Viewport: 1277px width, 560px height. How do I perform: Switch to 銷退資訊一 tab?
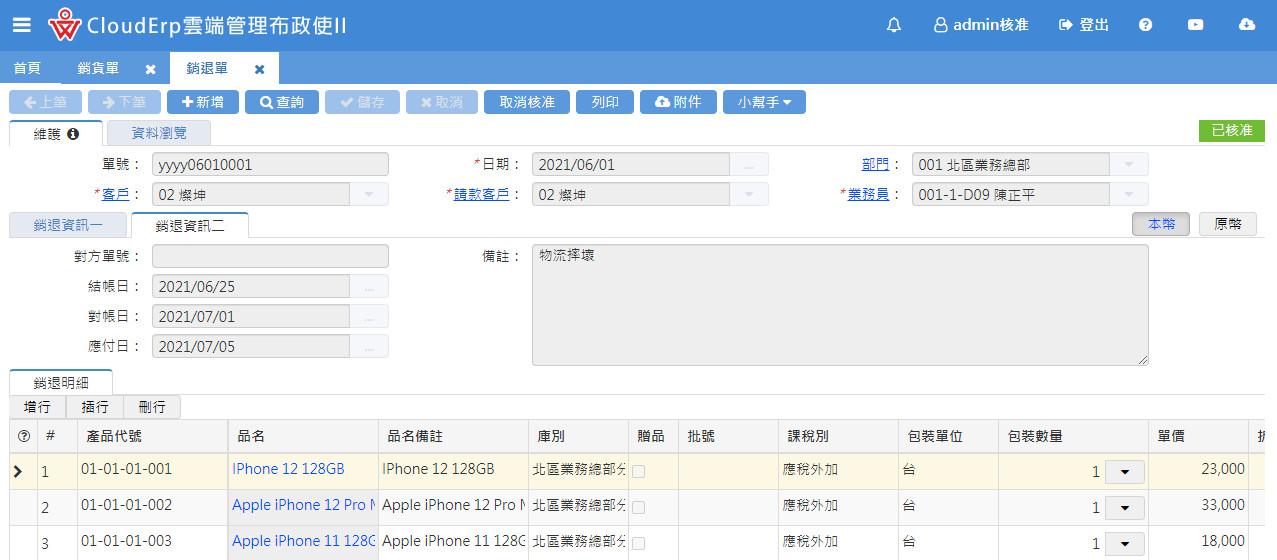68,225
